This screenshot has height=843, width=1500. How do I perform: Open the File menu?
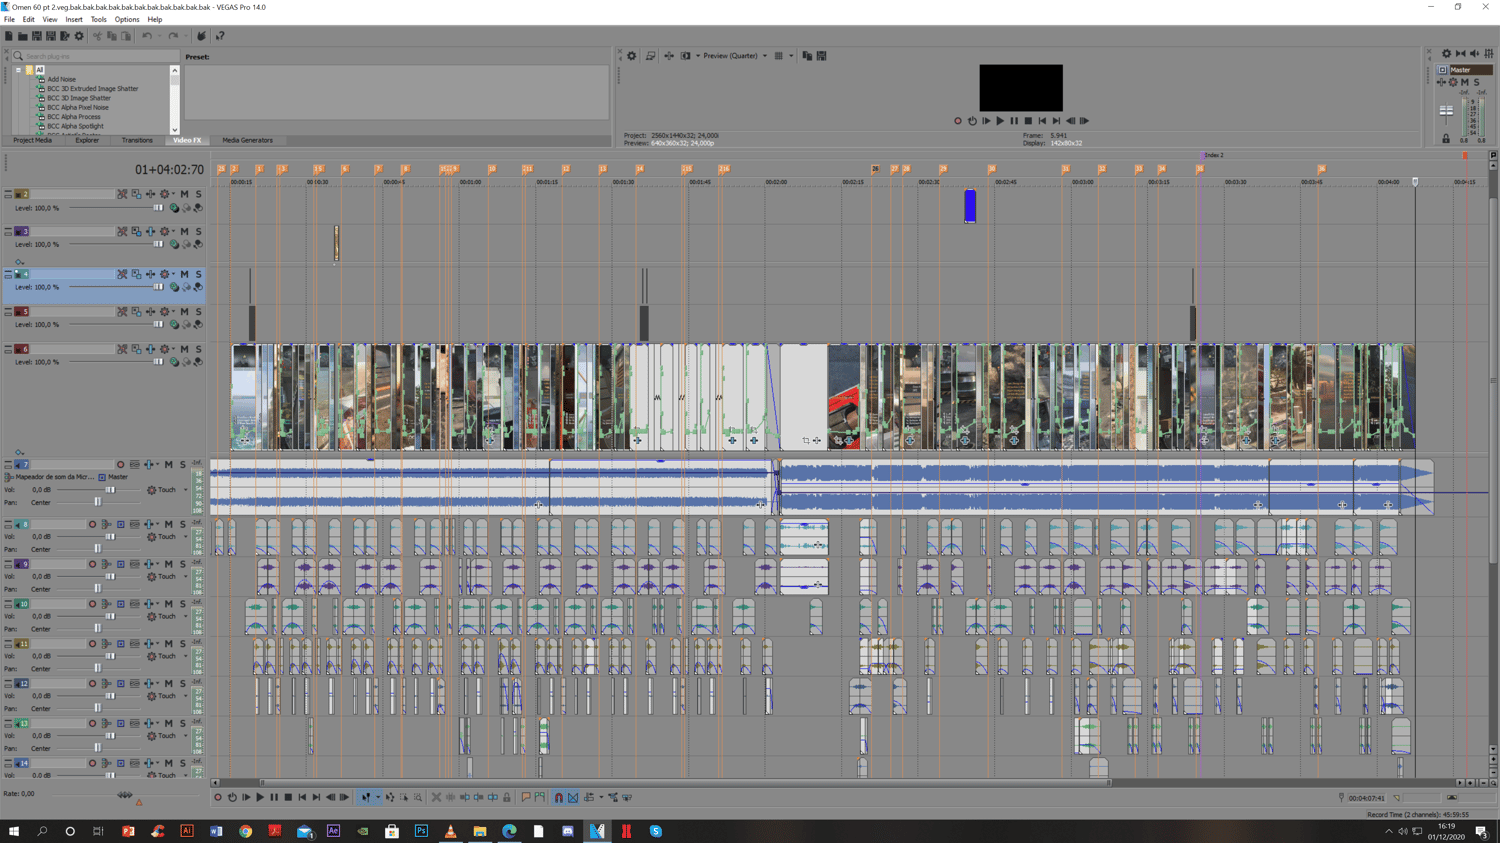tap(9, 19)
